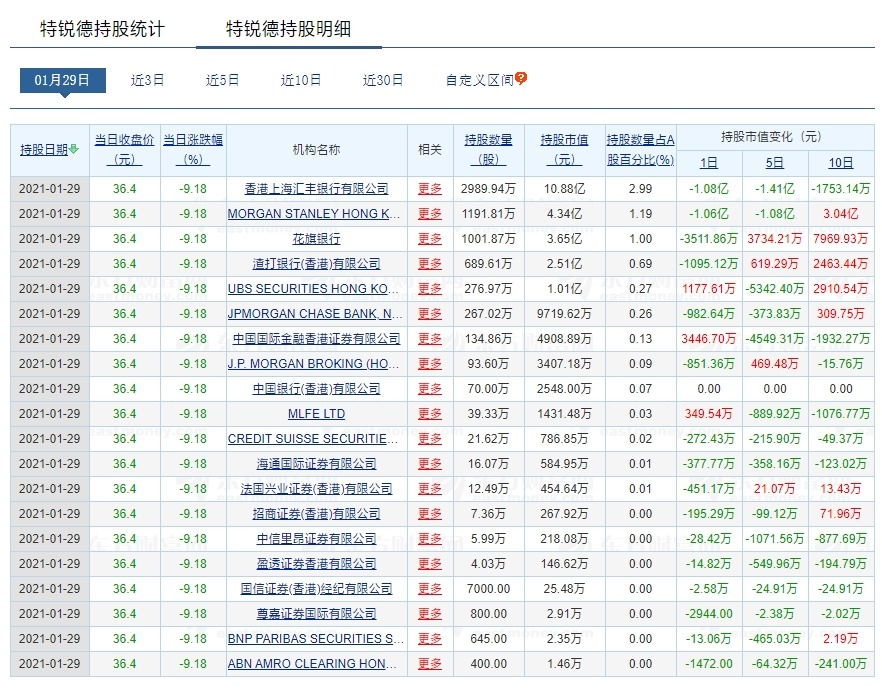This screenshot has height=698, width=882.
Task: Select the 近5日 range tab
Action: (222, 80)
